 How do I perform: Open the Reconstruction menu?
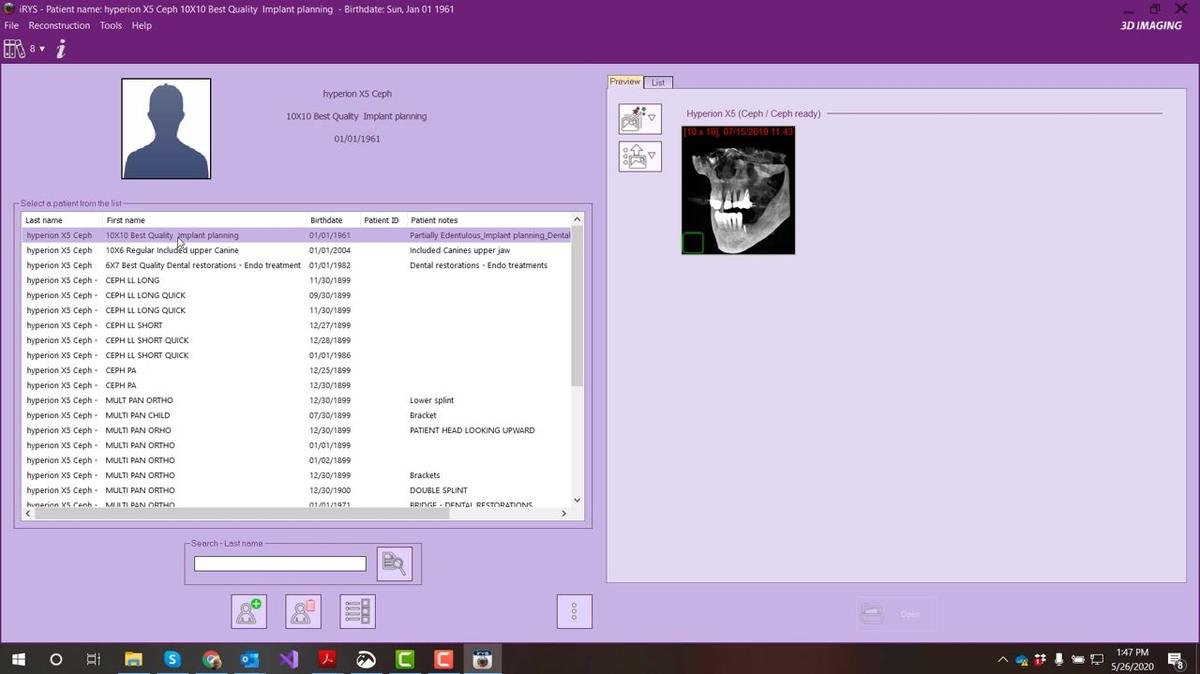(x=59, y=26)
